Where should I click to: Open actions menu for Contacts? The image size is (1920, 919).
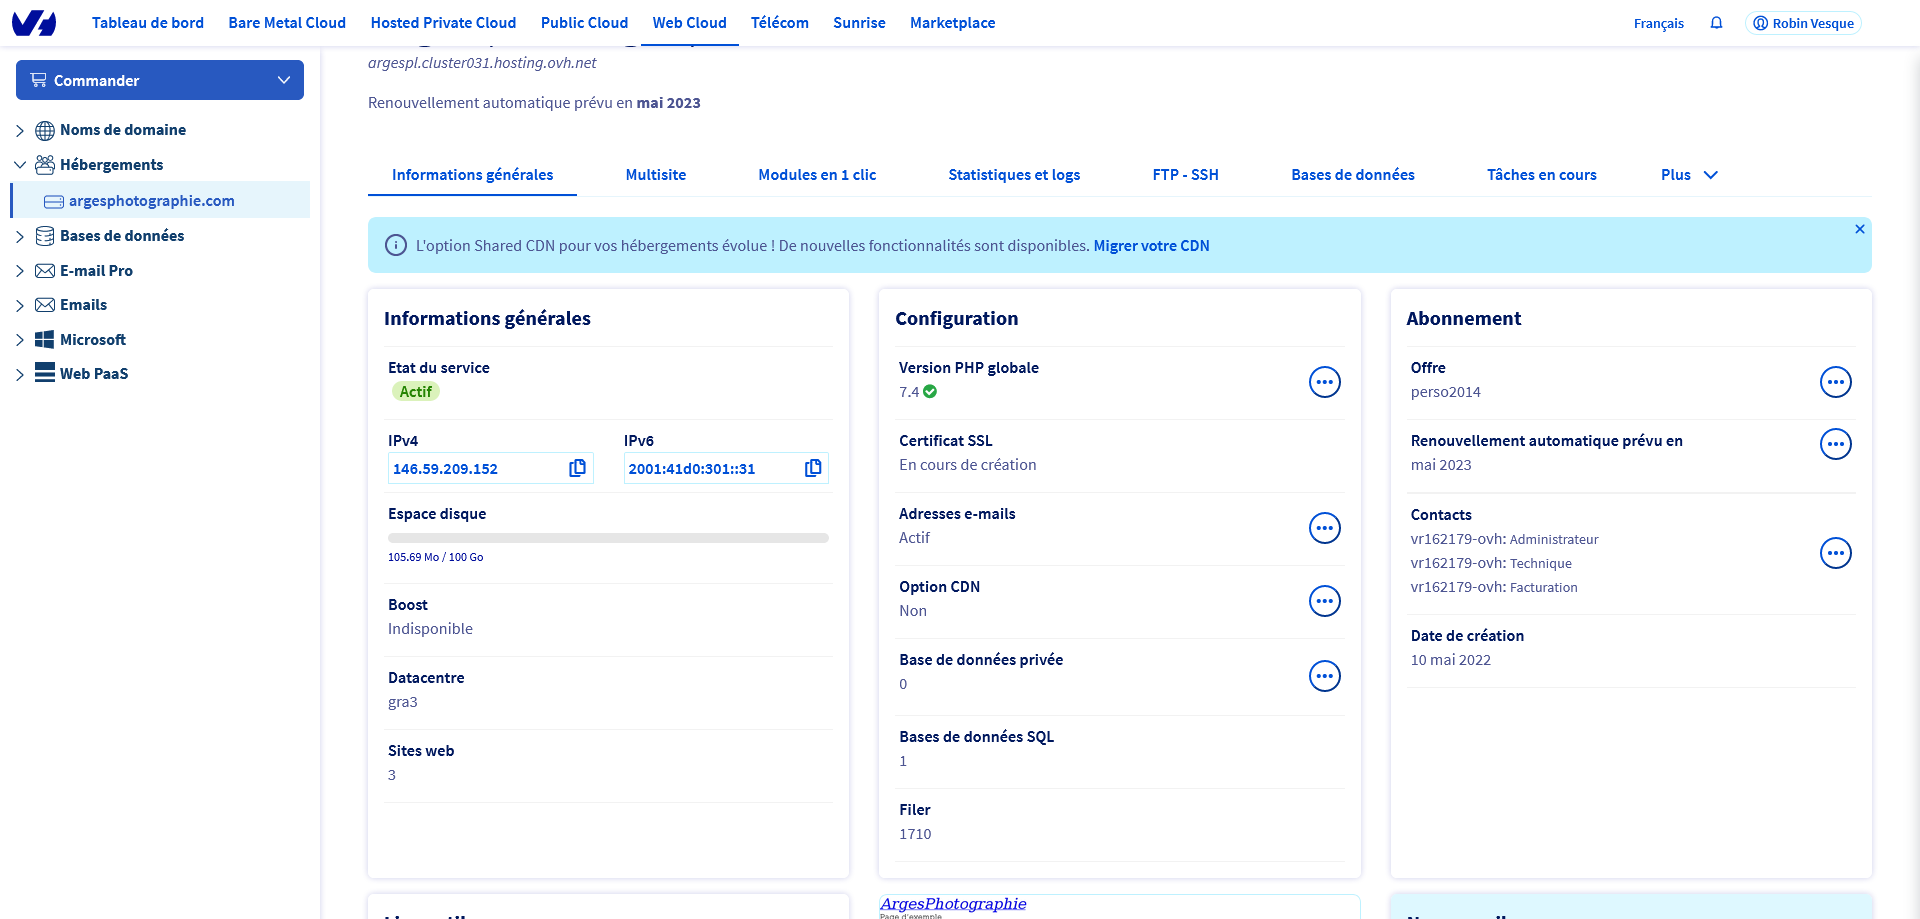coord(1835,553)
